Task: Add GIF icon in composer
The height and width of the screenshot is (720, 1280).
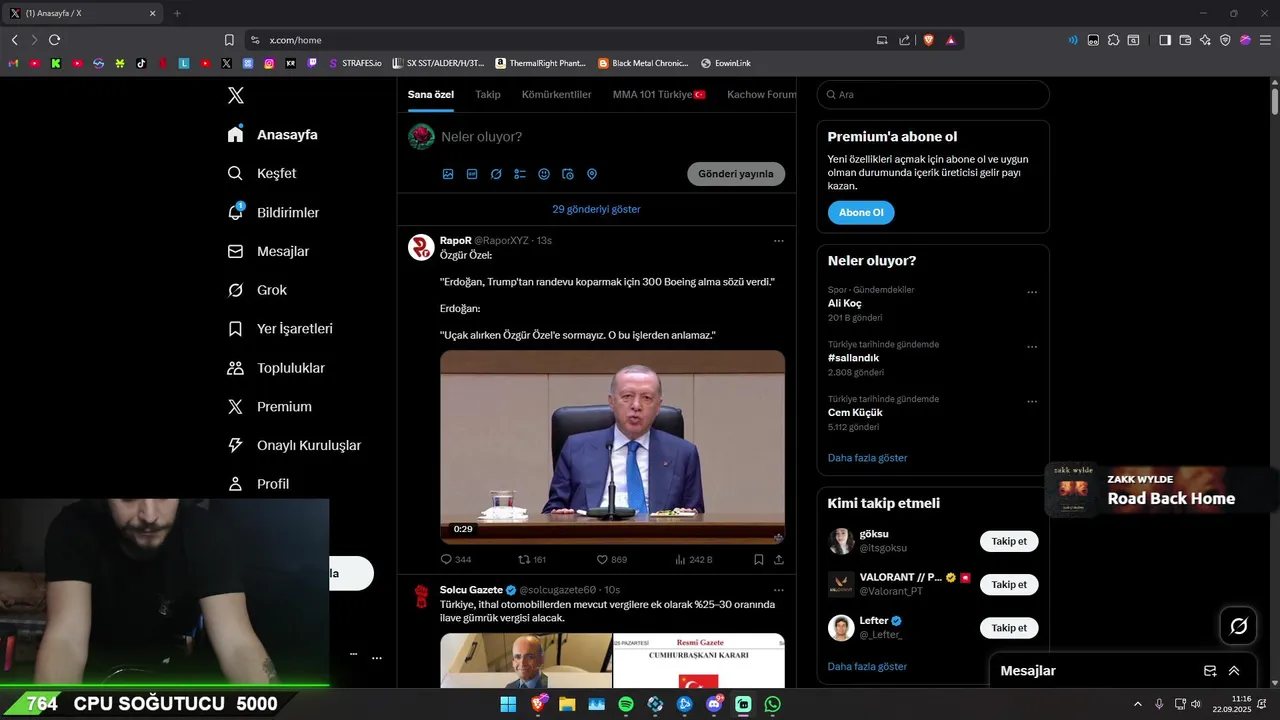Action: pos(472,174)
